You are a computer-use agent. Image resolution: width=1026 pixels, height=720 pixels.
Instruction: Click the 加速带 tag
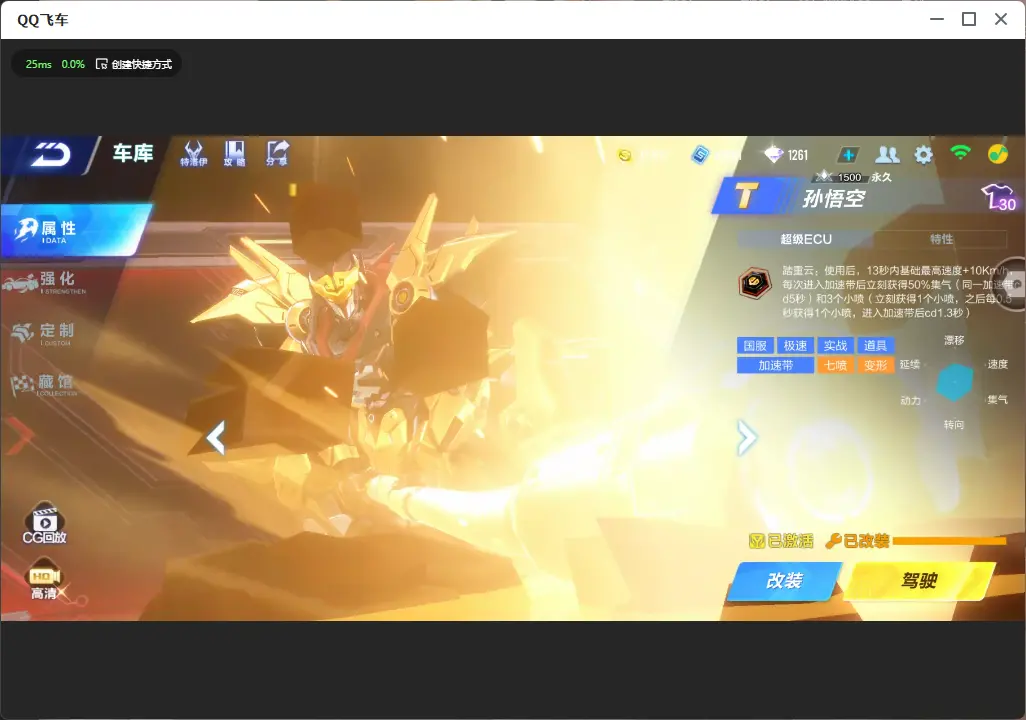(775, 365)
